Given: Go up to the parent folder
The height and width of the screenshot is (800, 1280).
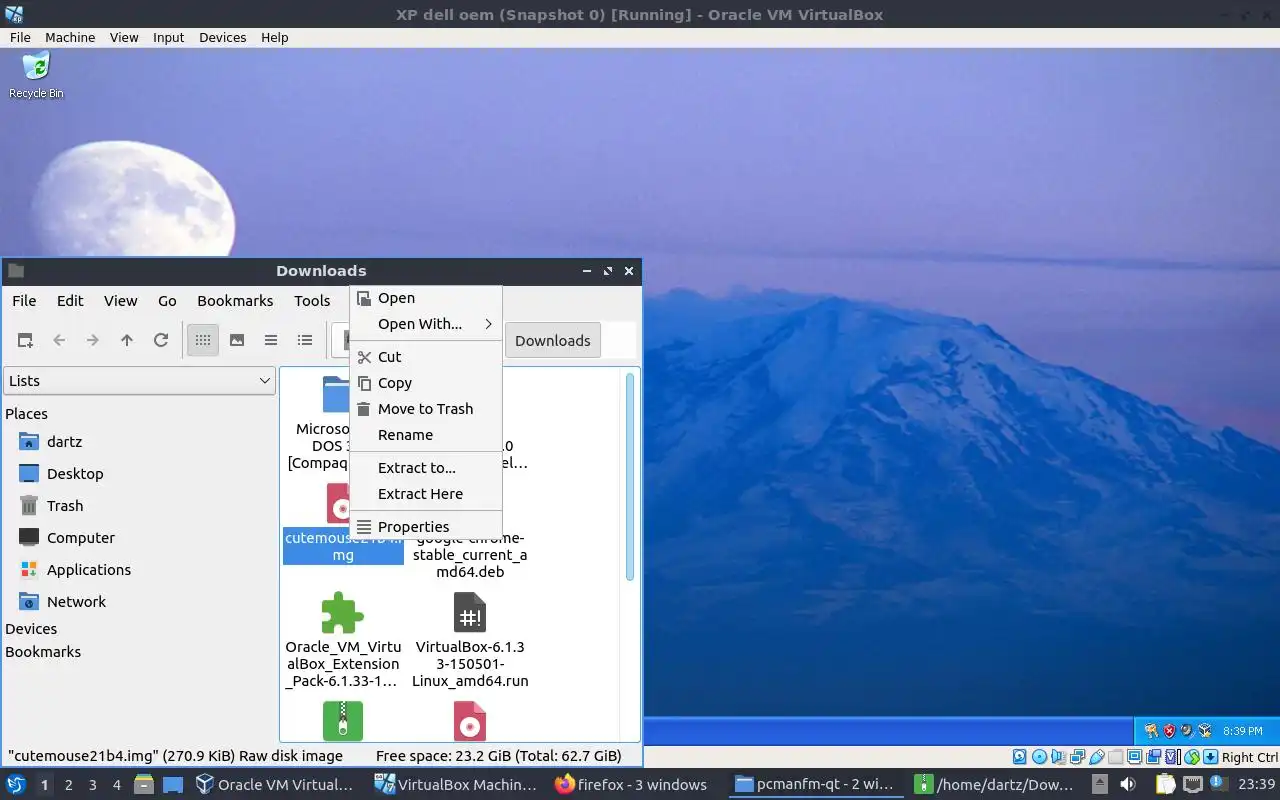Looking at the screenshot, I should pos(127,340).
